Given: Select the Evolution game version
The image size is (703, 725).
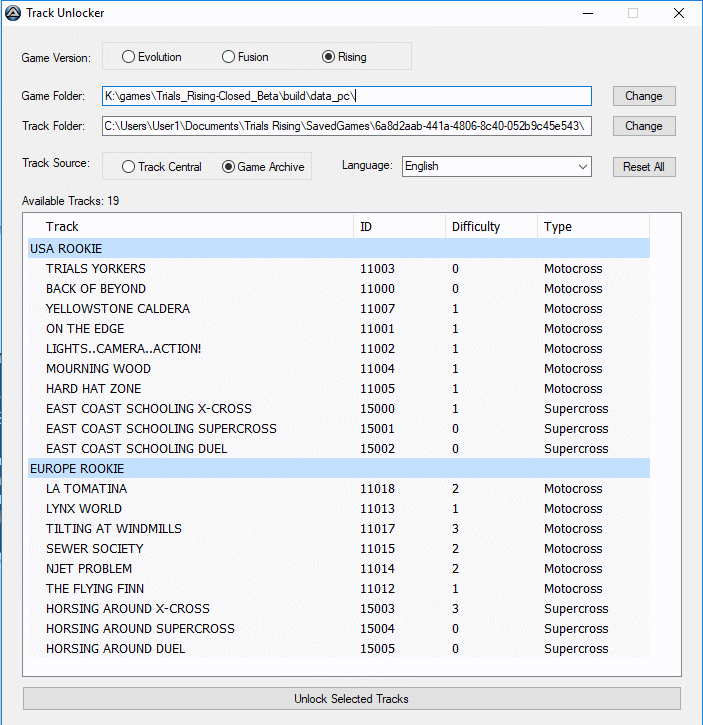Looking at the screenshot, I should (129, 57).
